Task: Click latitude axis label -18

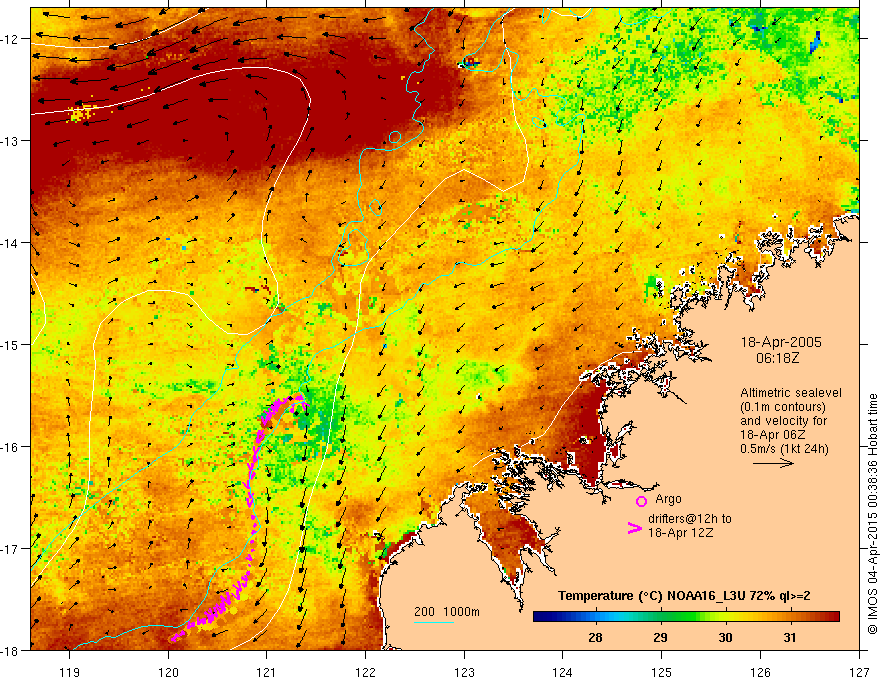Action: [x=11, y=651]
